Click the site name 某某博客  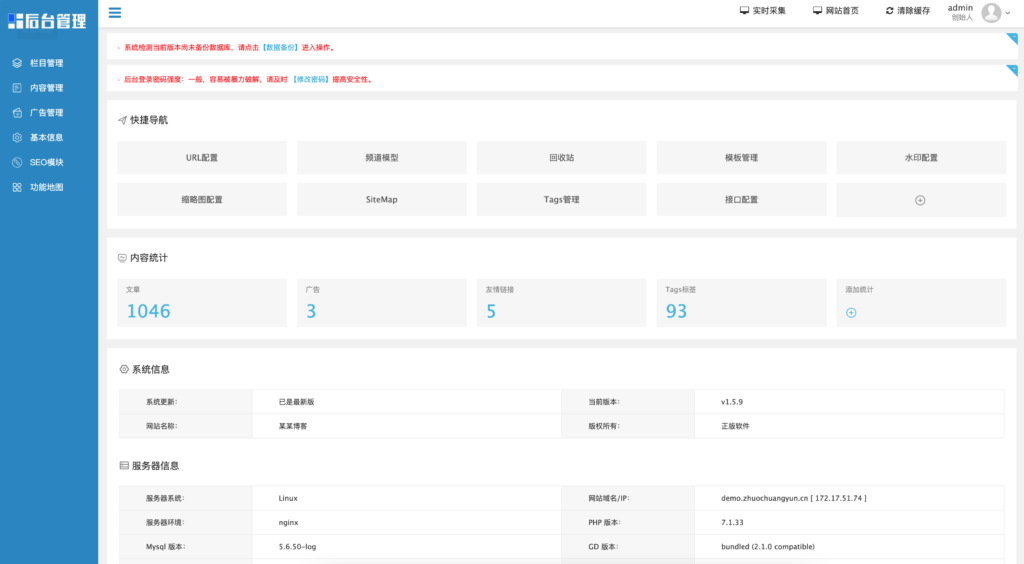tap(293, 426)
